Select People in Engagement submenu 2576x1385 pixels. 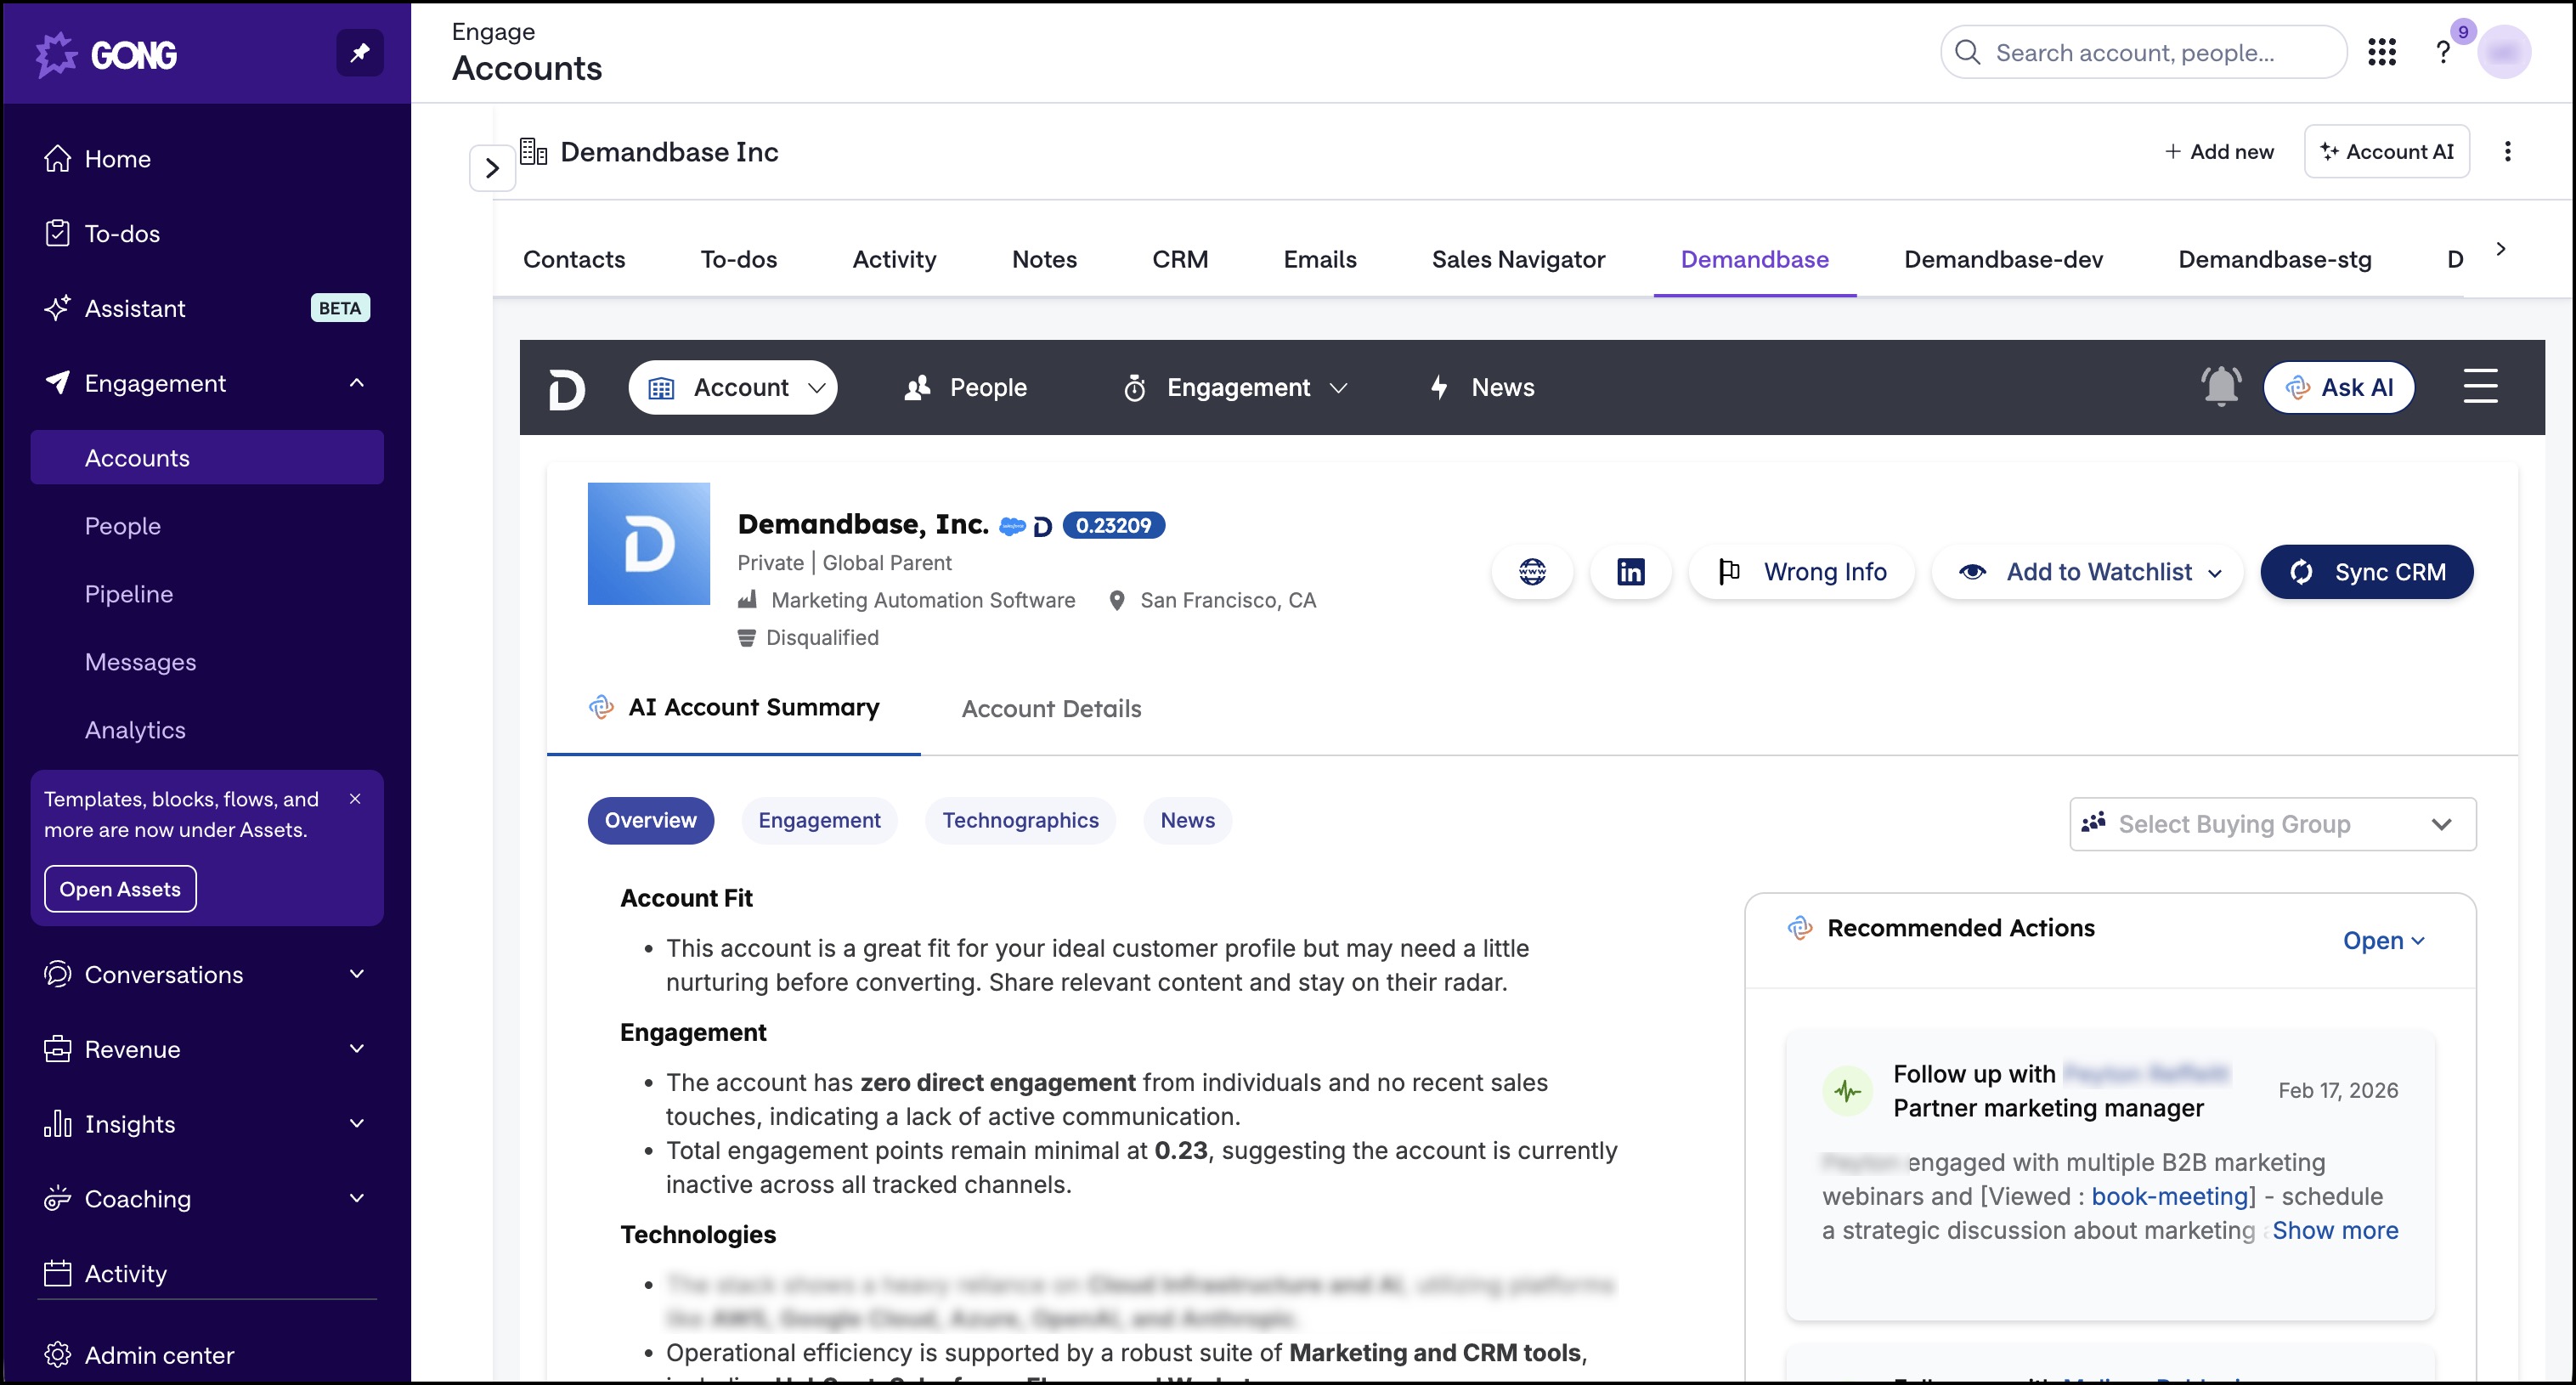(123, 526)
